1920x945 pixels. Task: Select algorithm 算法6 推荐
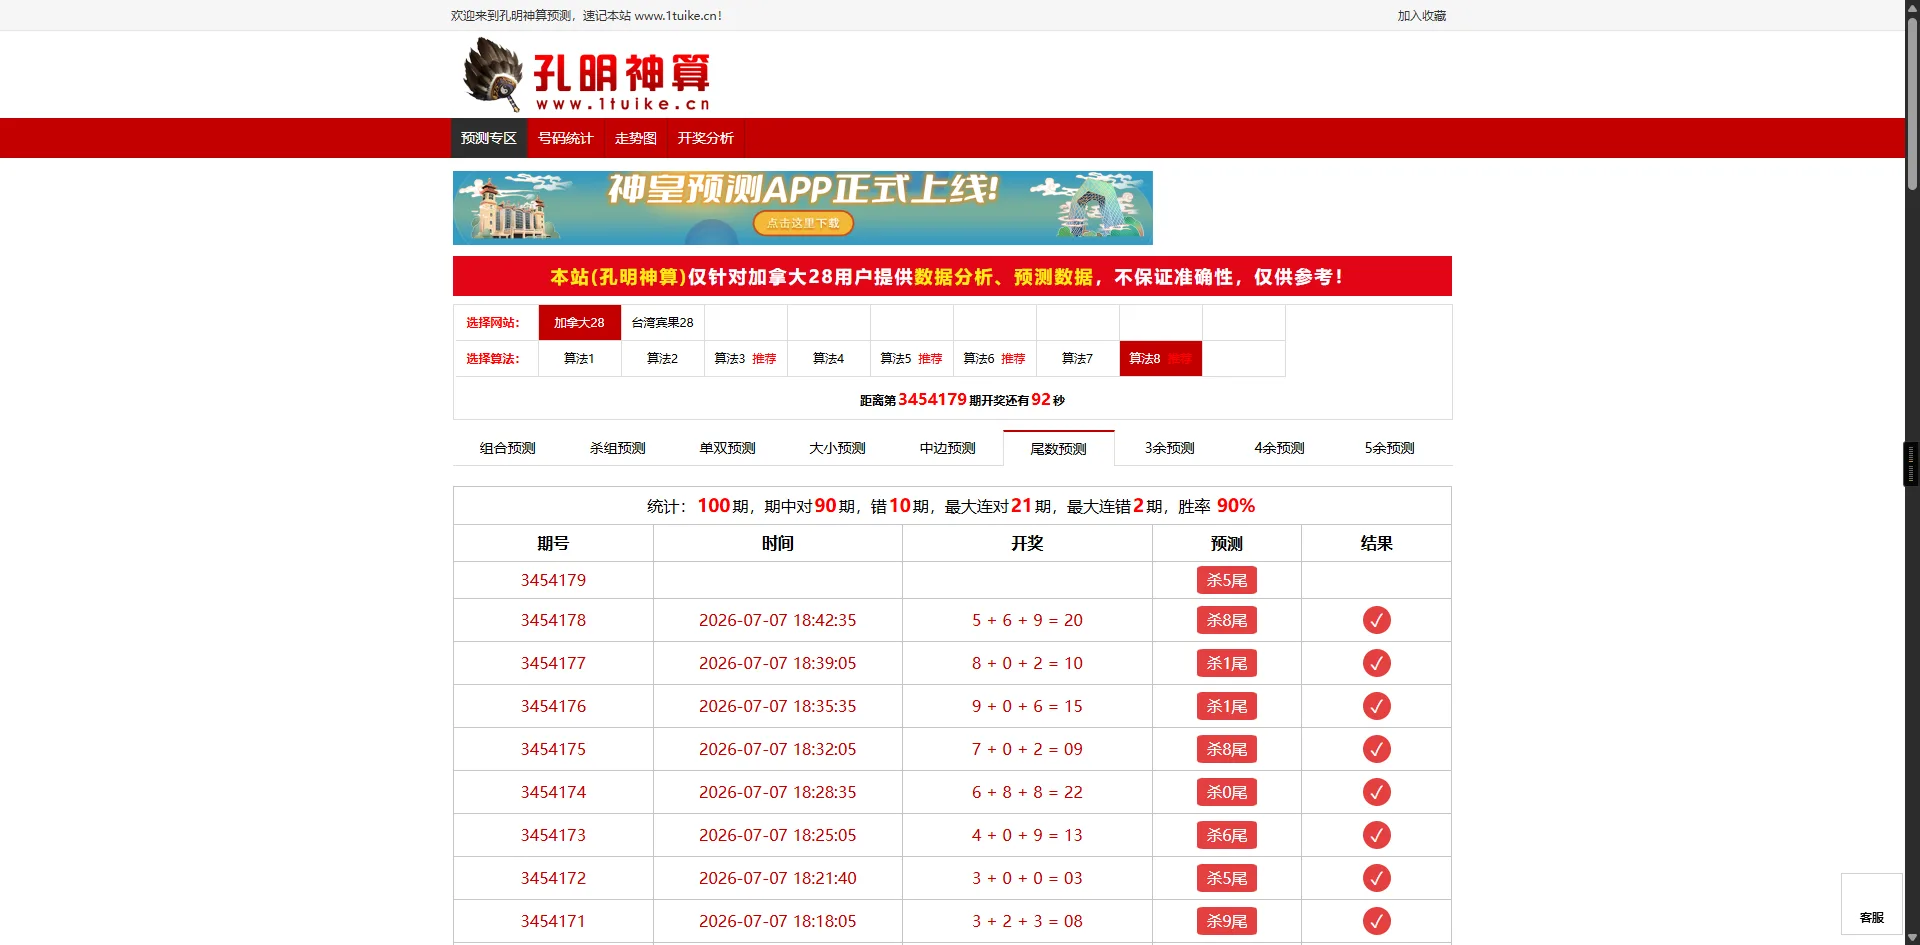(994, 359)
